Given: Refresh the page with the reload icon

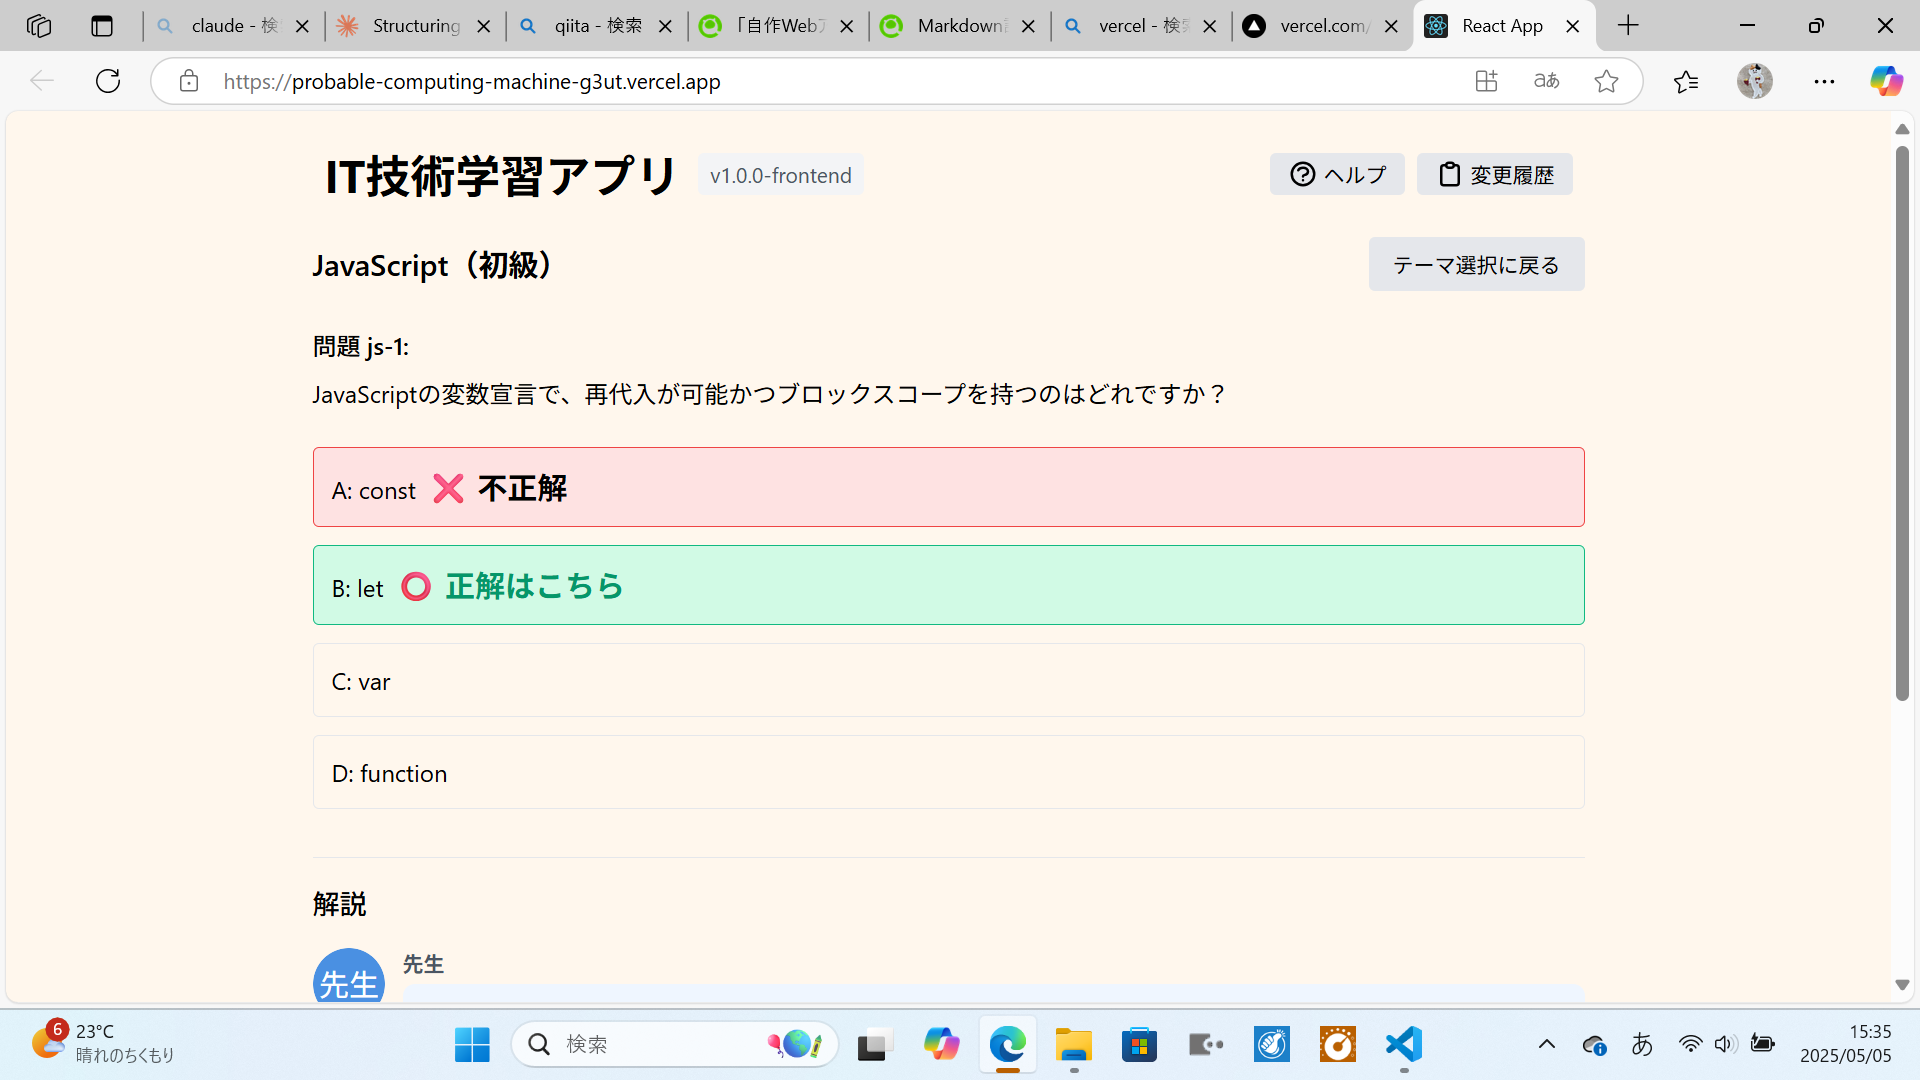Looking at the screenshot, I should 107,81.
